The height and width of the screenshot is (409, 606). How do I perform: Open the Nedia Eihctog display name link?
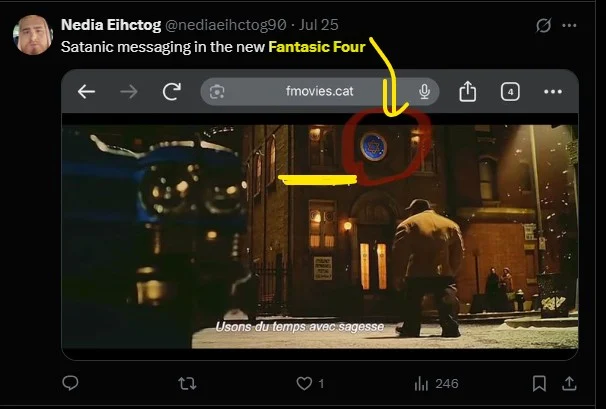(111, 25)
